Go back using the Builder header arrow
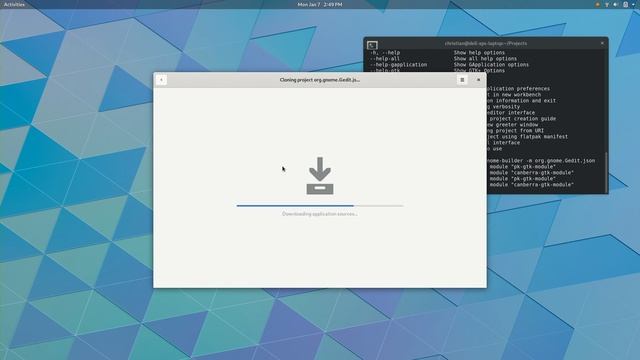The height and width of the screenshot is (360, 640). 162,80
